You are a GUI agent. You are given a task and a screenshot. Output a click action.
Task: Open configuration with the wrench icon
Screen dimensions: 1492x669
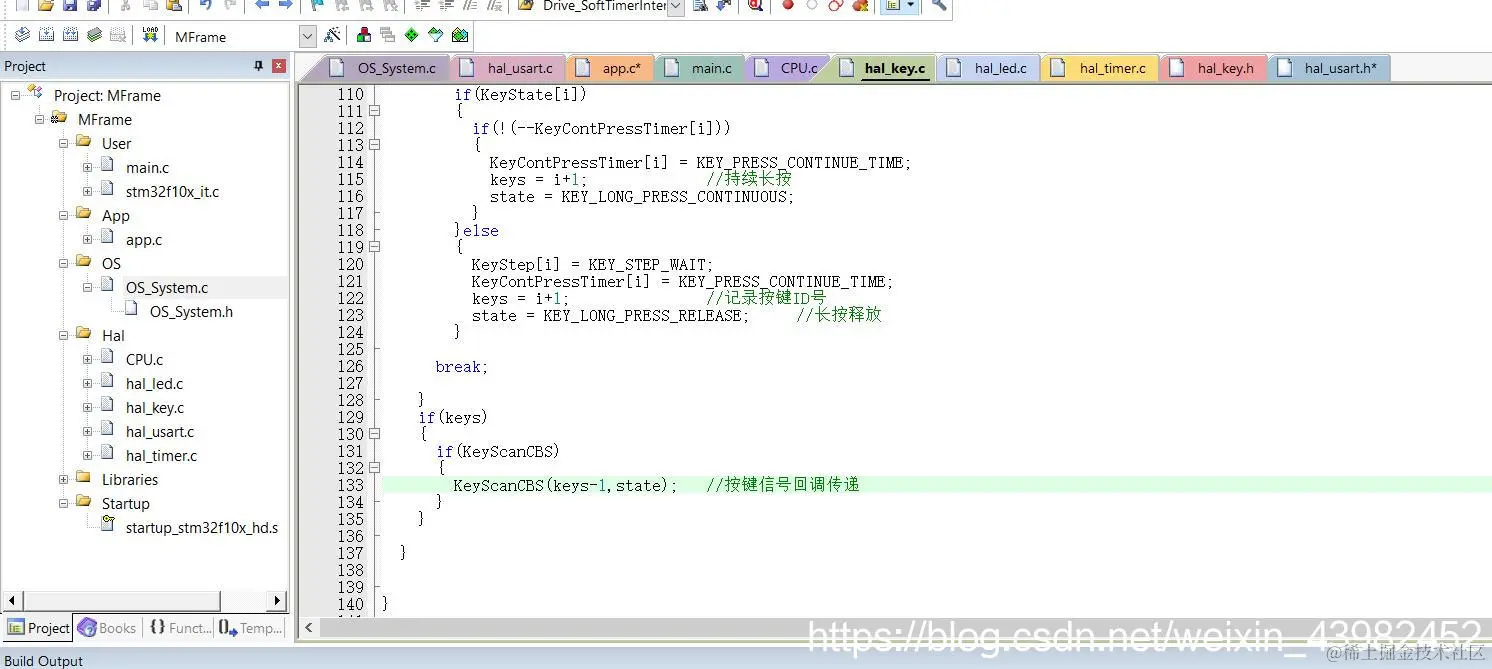(939, 5)
